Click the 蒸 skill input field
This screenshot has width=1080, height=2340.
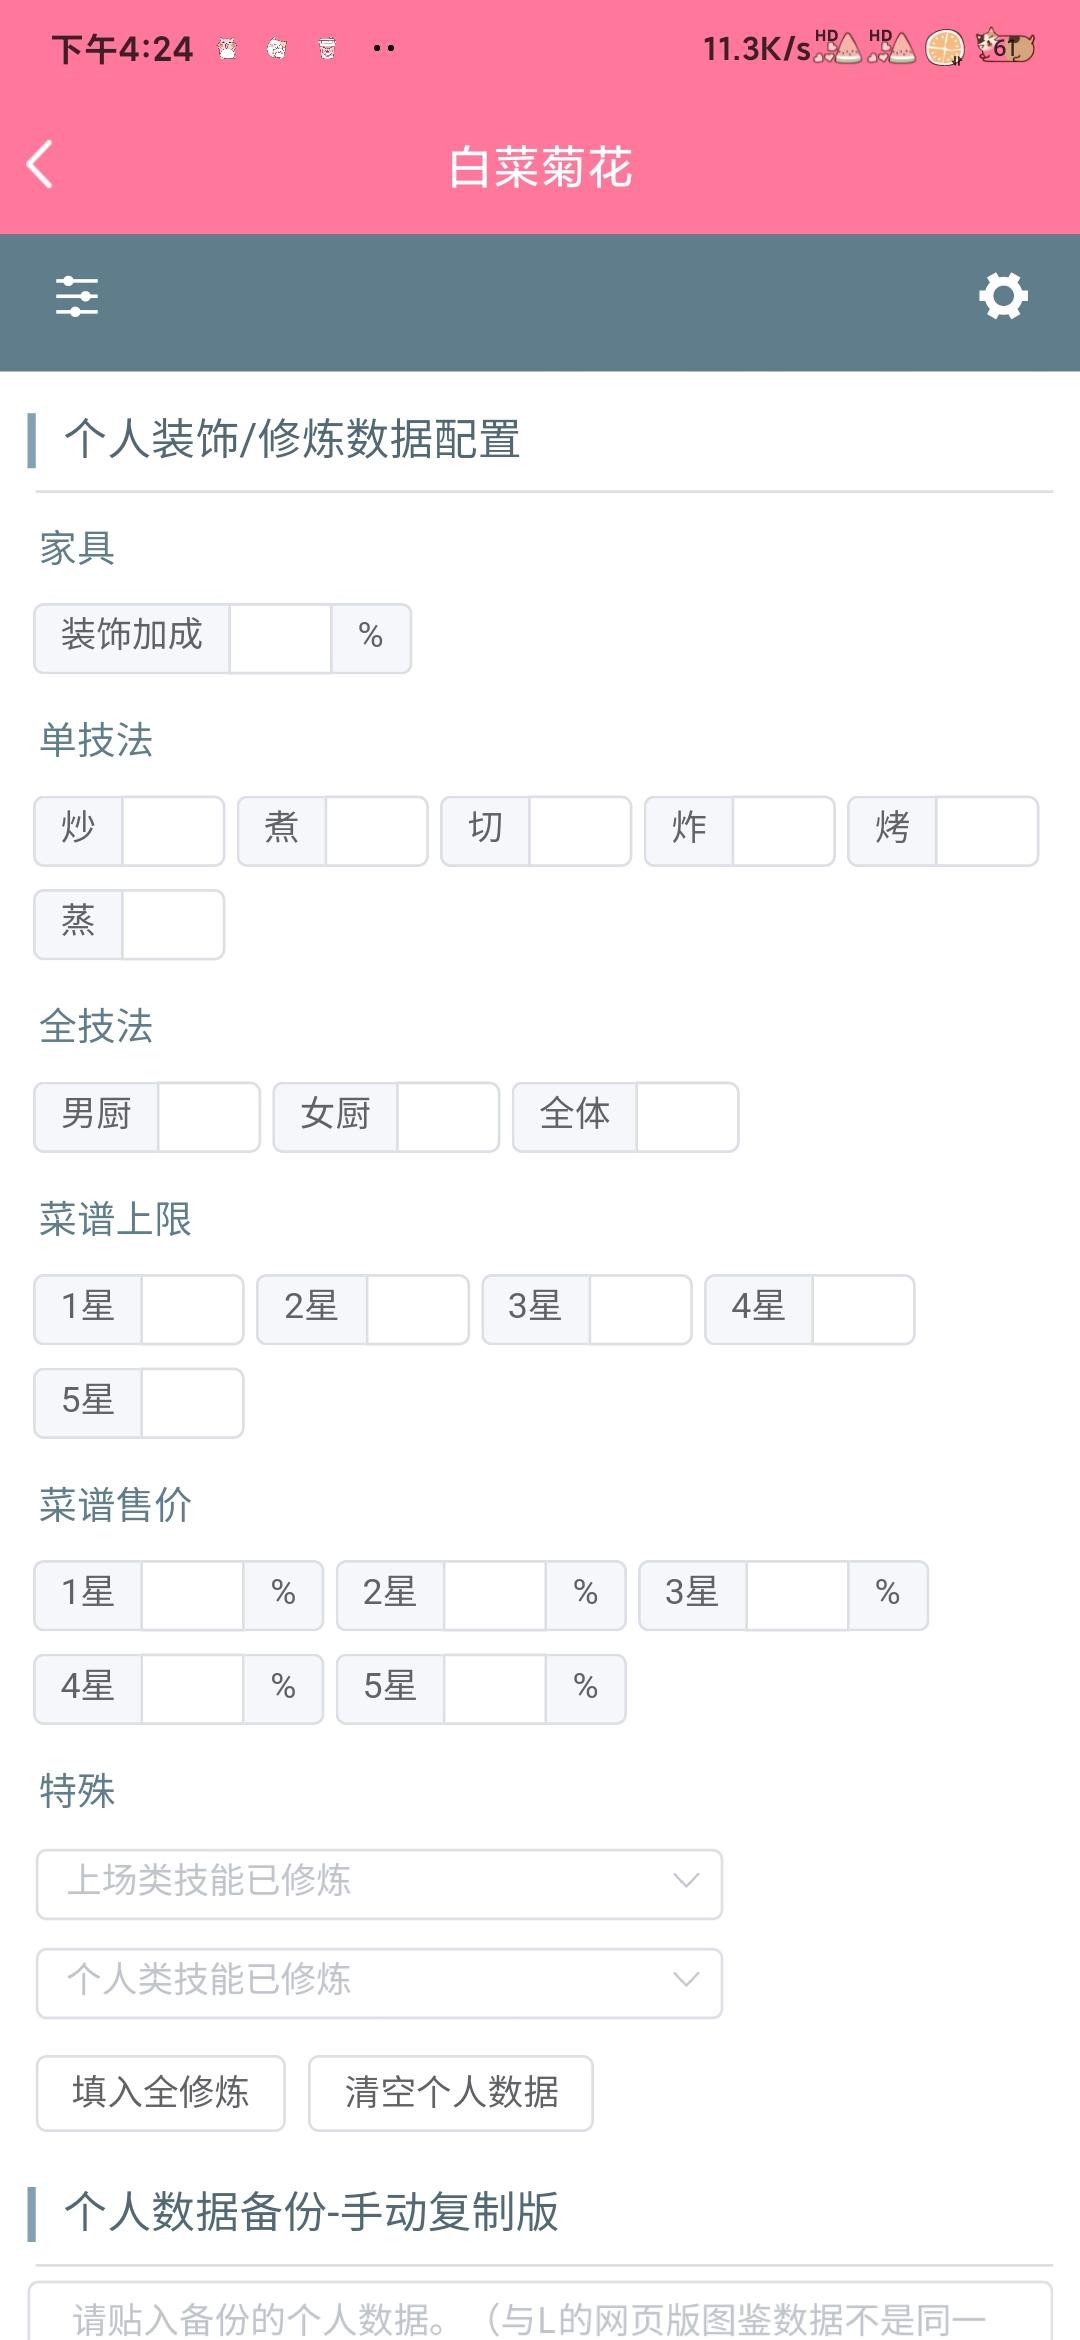pyautogui.click(x=172, y=924)
